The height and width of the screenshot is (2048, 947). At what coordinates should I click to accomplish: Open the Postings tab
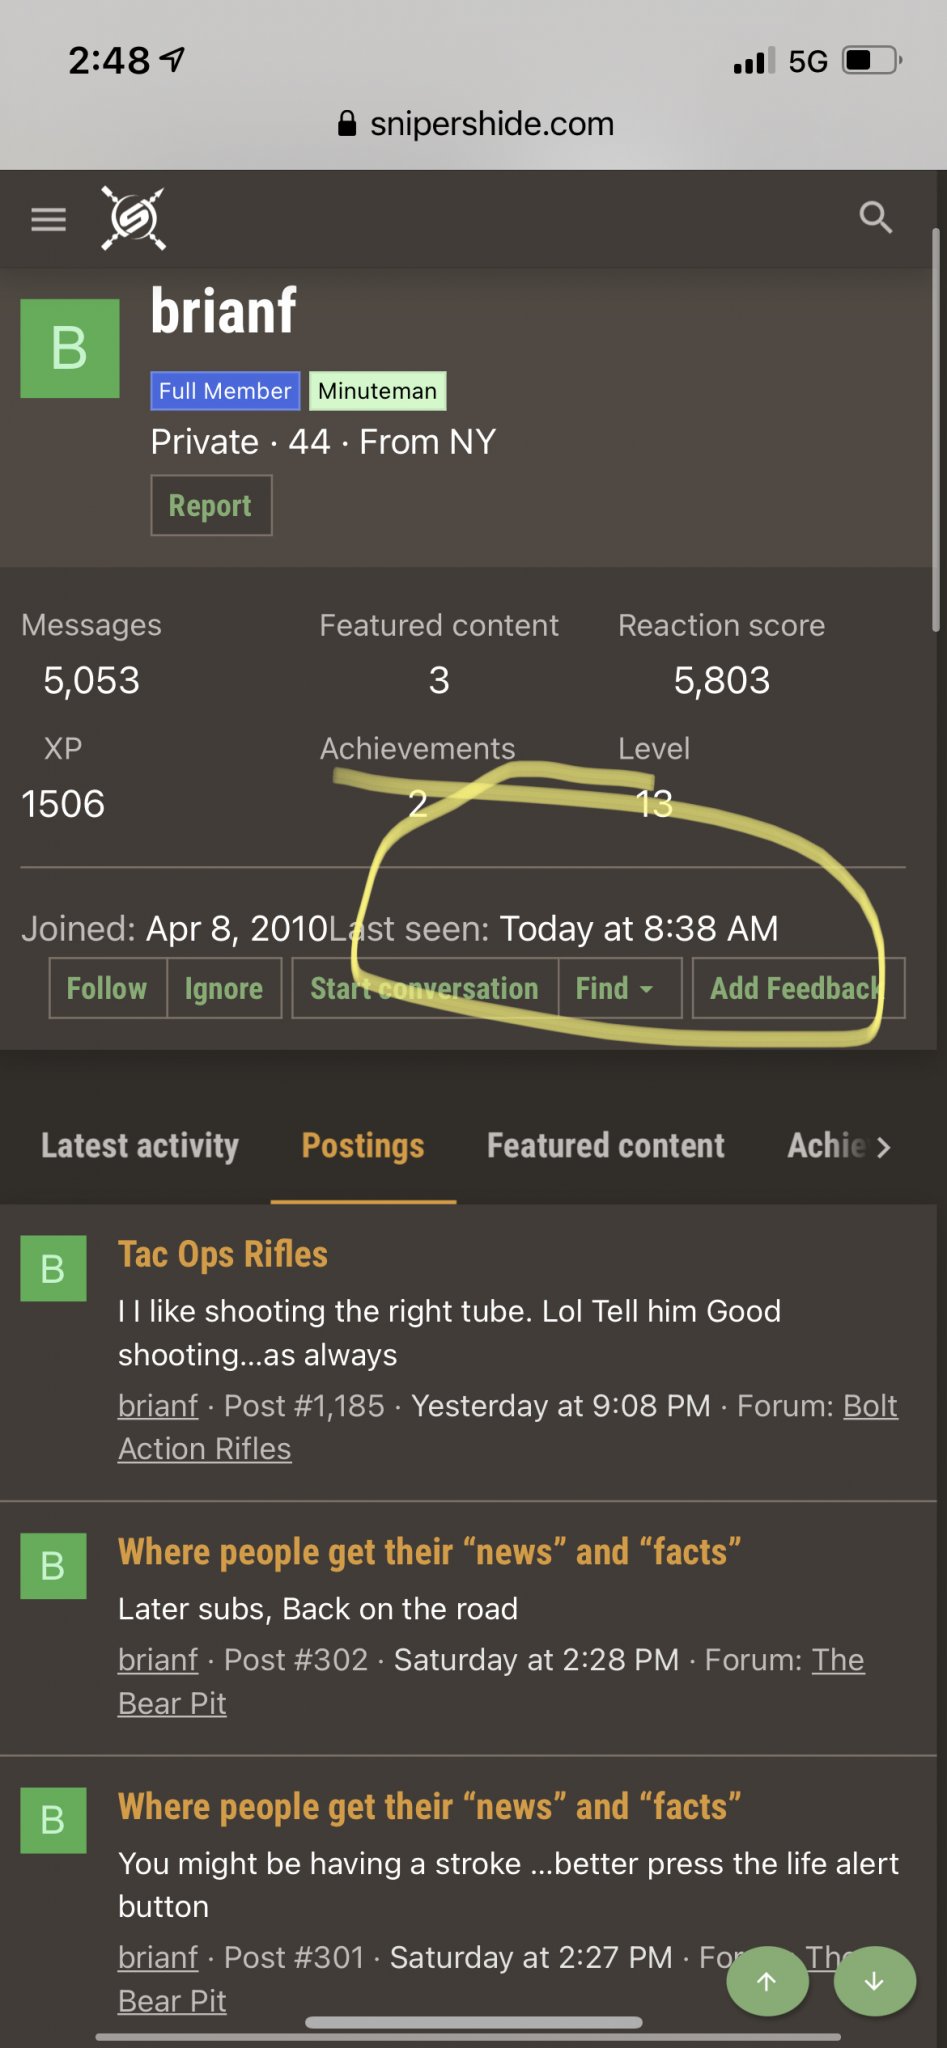(x=363, y=1146)
